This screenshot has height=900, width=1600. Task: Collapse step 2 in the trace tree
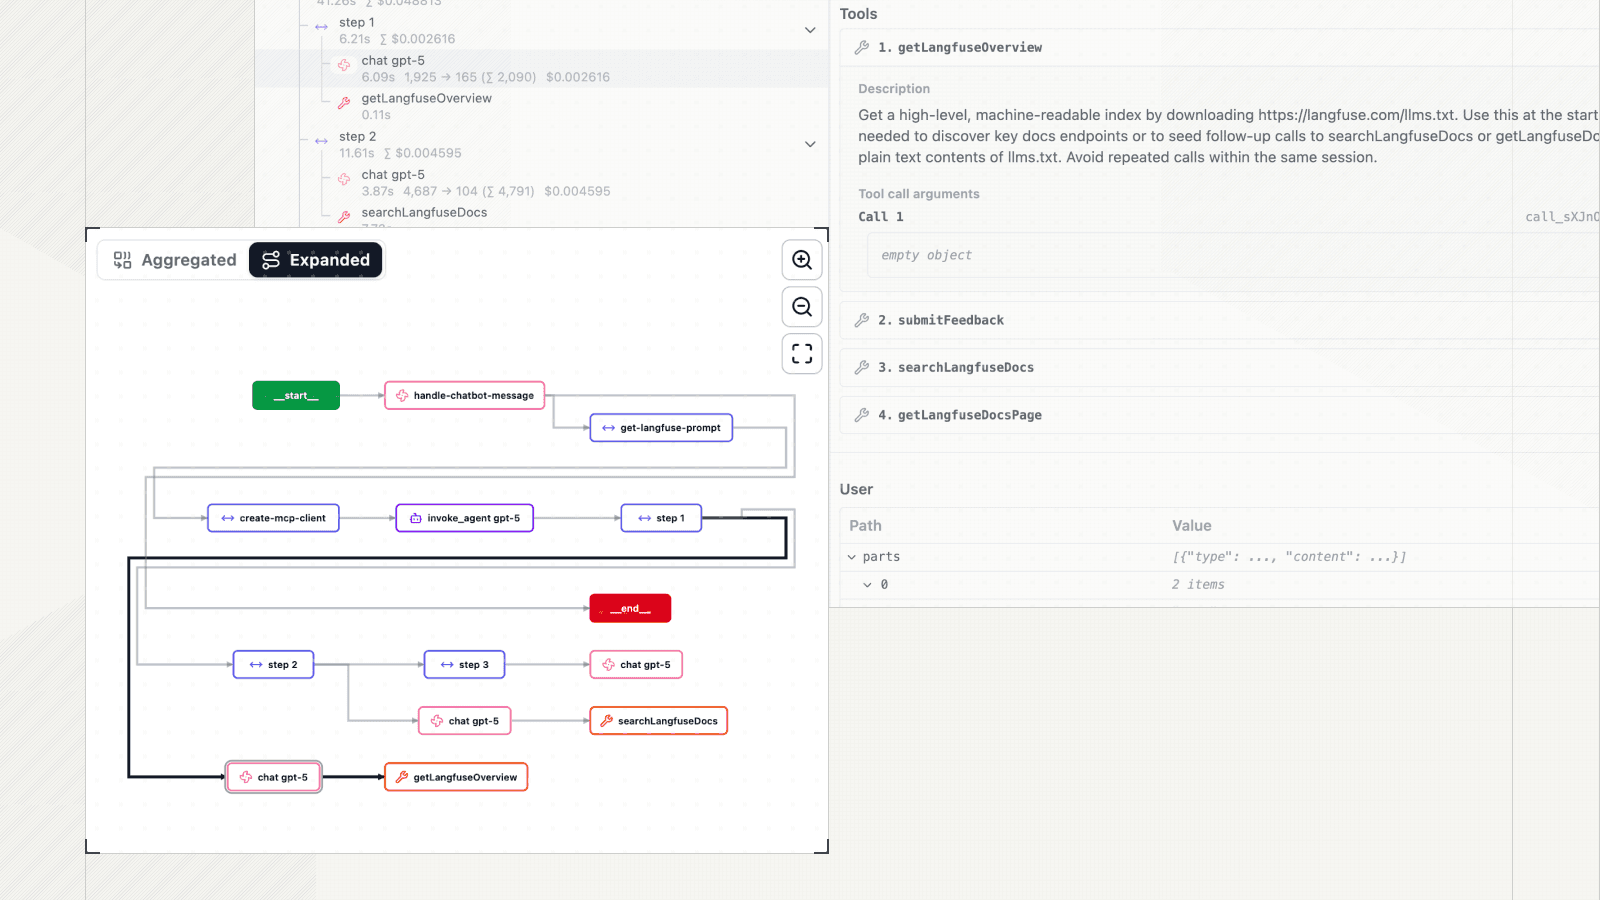tap(810, 144)
